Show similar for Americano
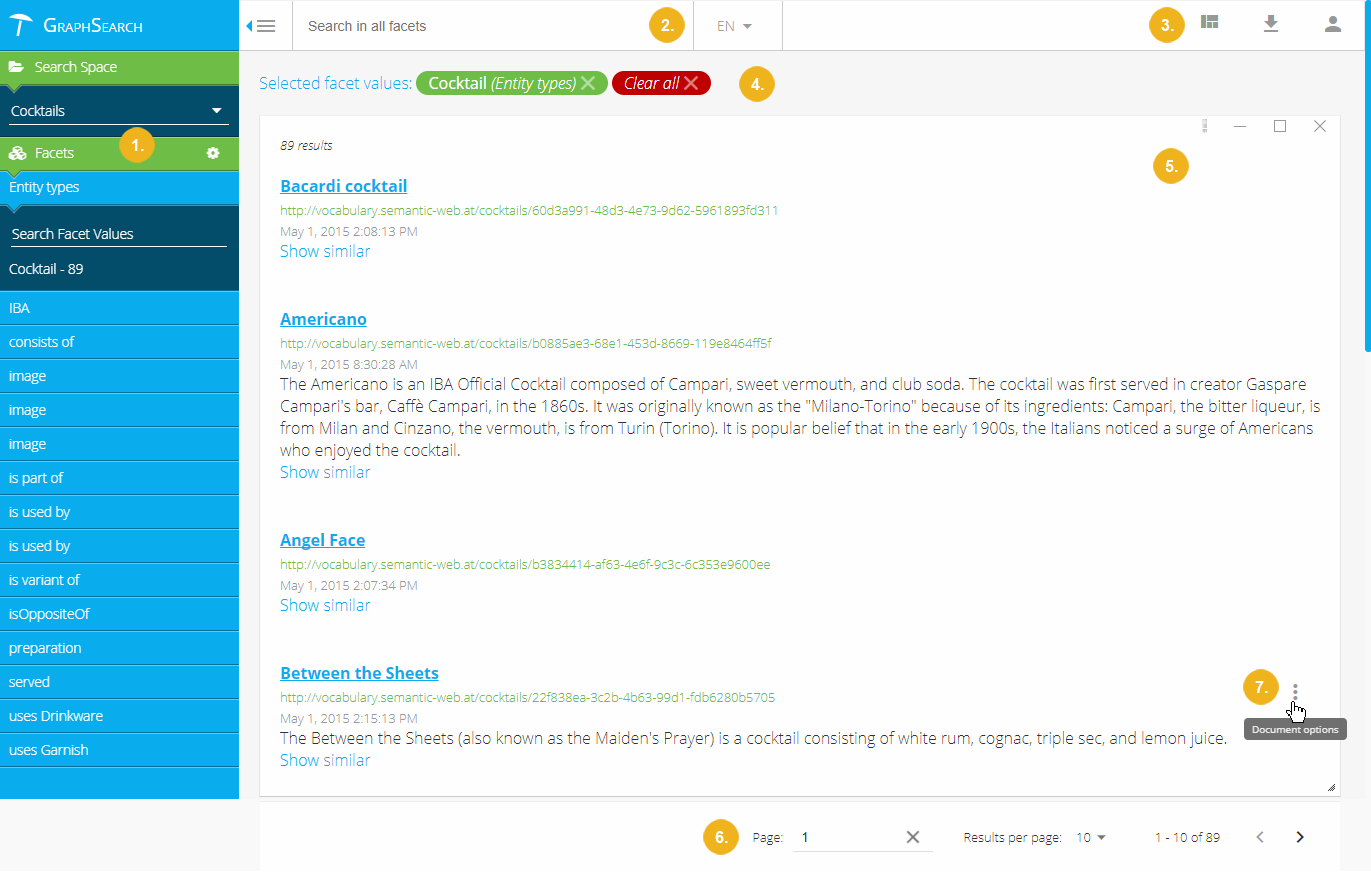Screen dimensions: 1371x875 [x=325, y=472]
